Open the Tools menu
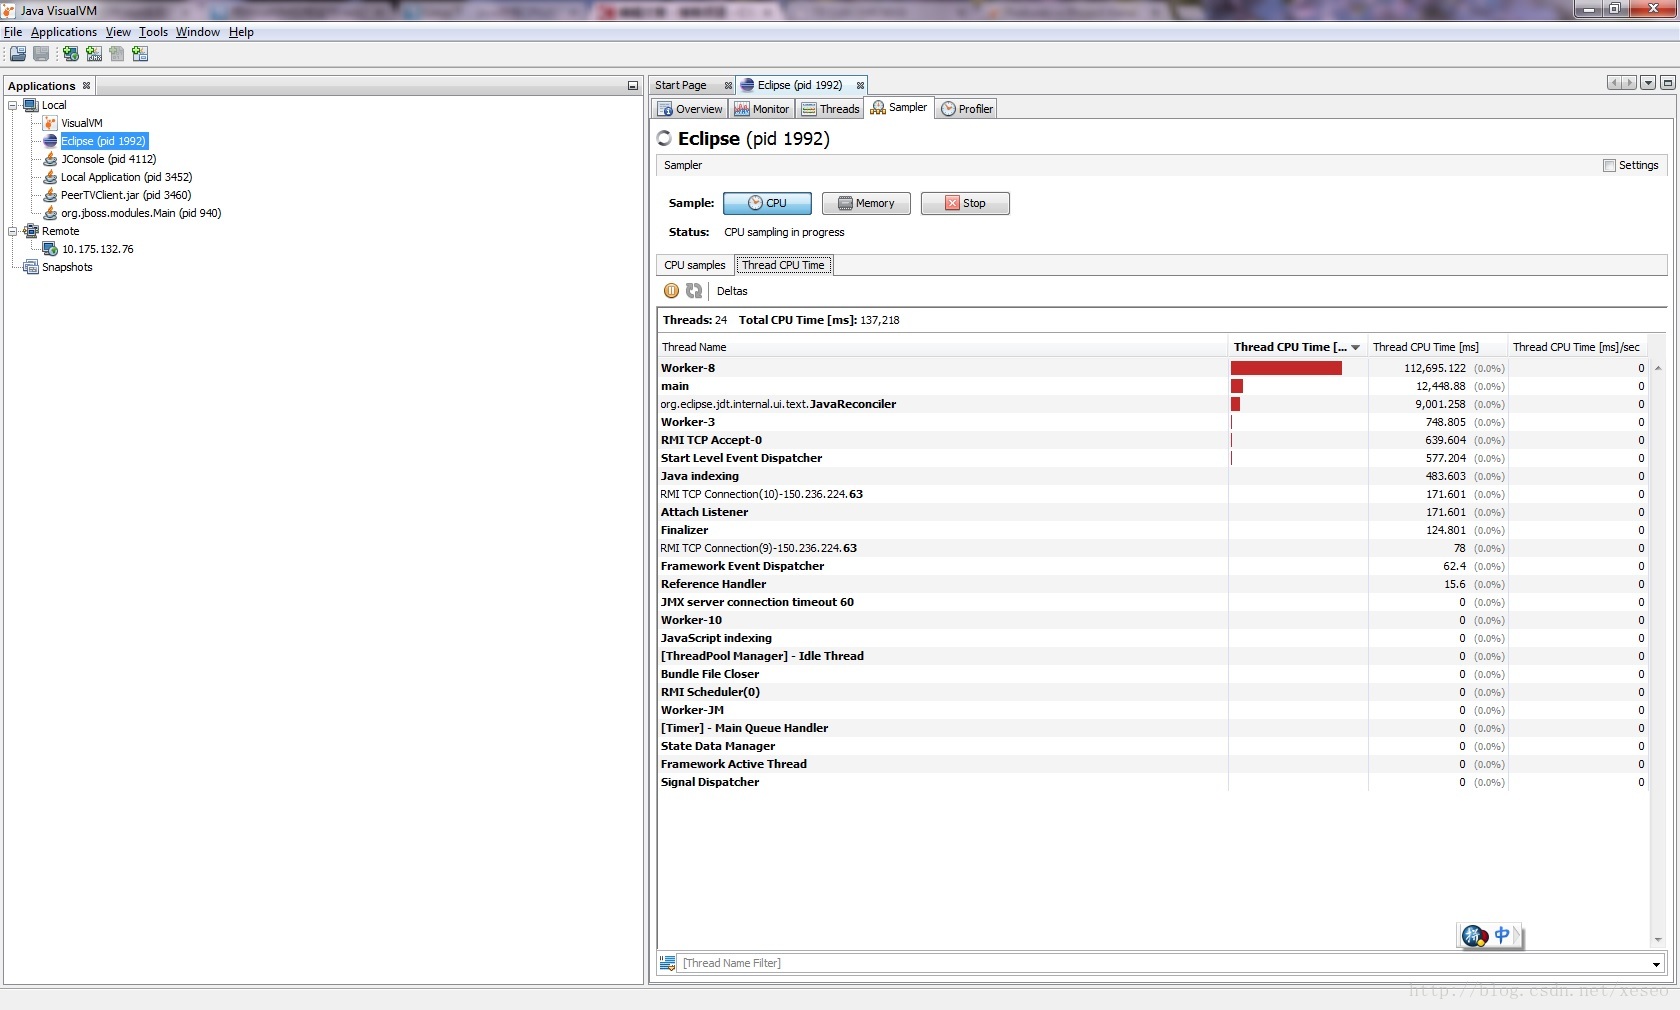 point(153,32)
